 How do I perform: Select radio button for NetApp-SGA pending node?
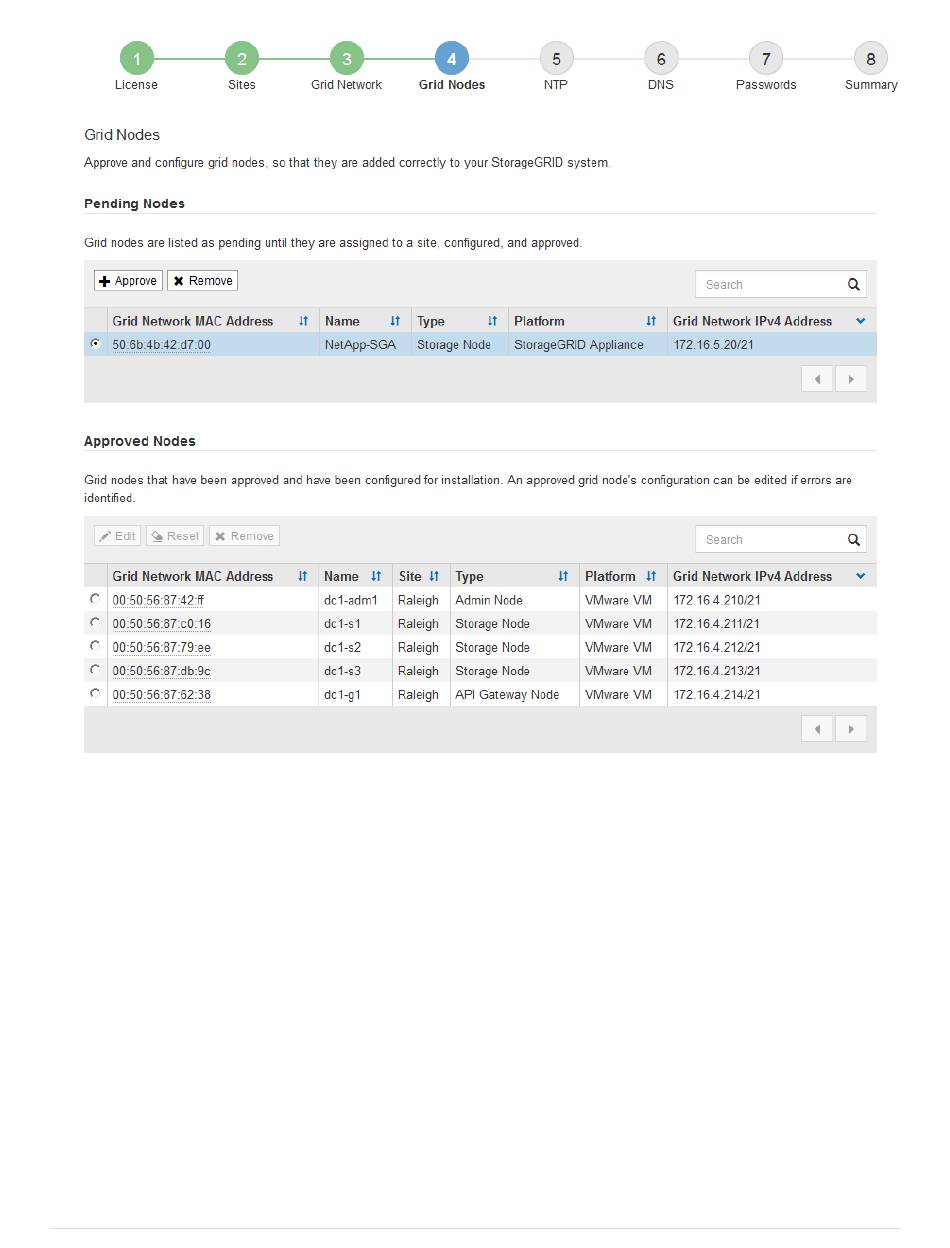[95, 343]
